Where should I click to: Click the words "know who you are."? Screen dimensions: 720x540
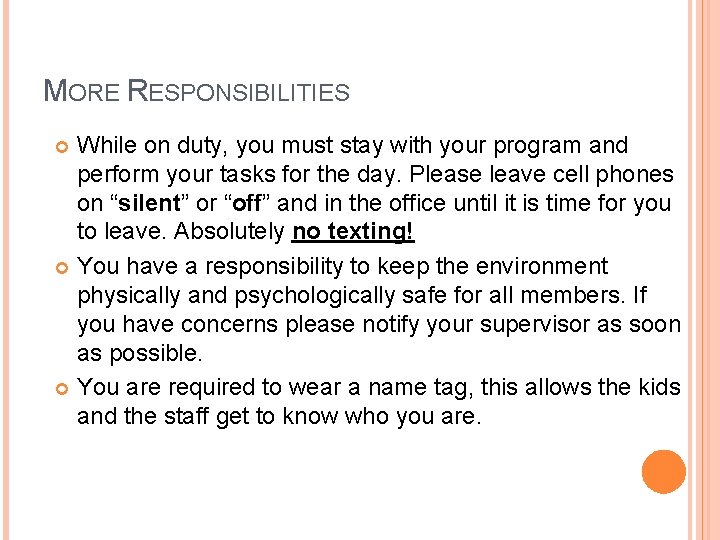pos(398,416)
